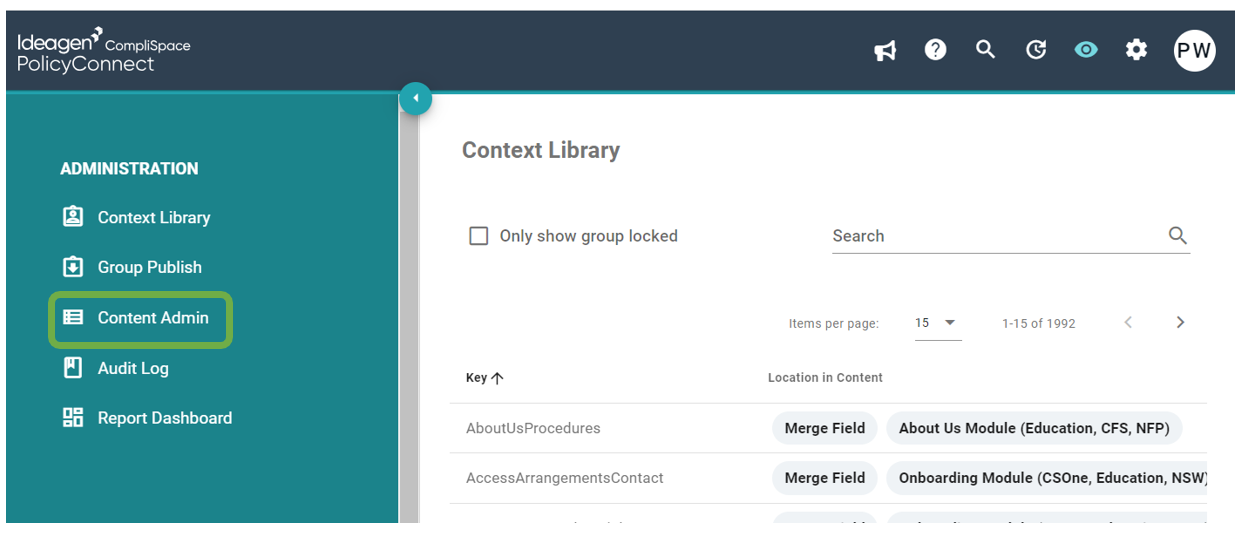Viewport: 1240px width, 533px height.
Task: Tick the Only show group locked checkbox
Action: point(479,236)
